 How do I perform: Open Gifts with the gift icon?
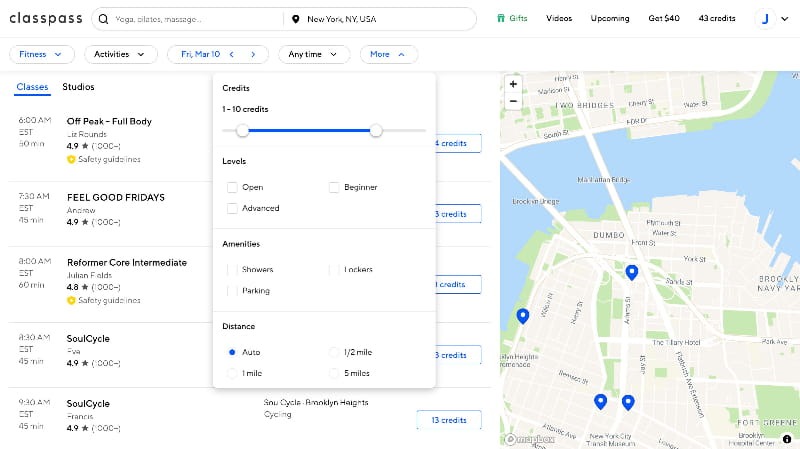501,18
